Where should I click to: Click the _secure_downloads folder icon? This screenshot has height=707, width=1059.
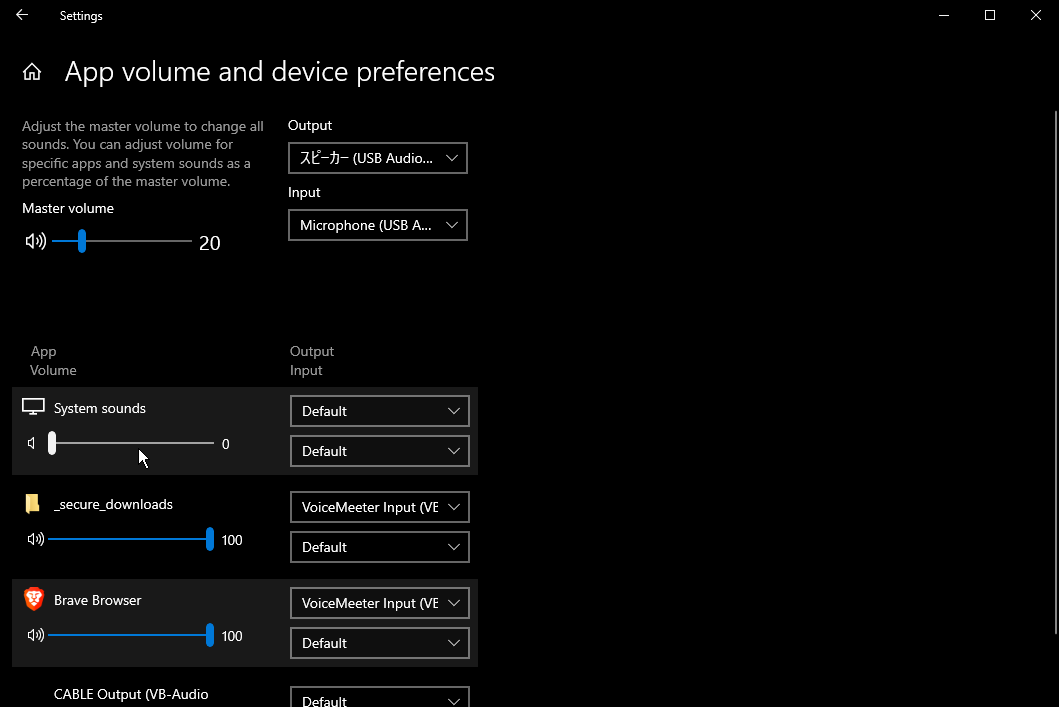[x=33, y=504]
